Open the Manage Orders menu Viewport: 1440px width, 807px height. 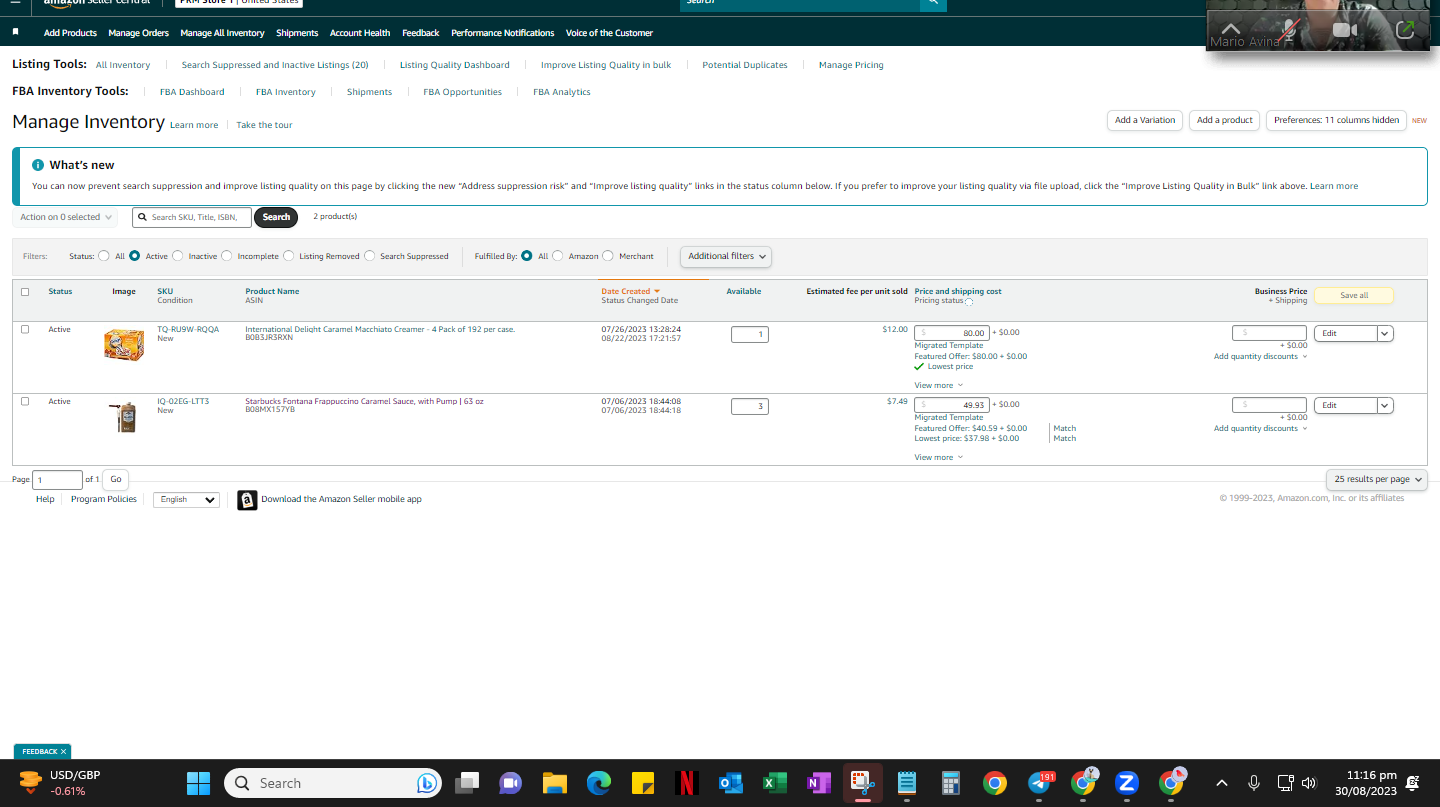pos(139,33)
